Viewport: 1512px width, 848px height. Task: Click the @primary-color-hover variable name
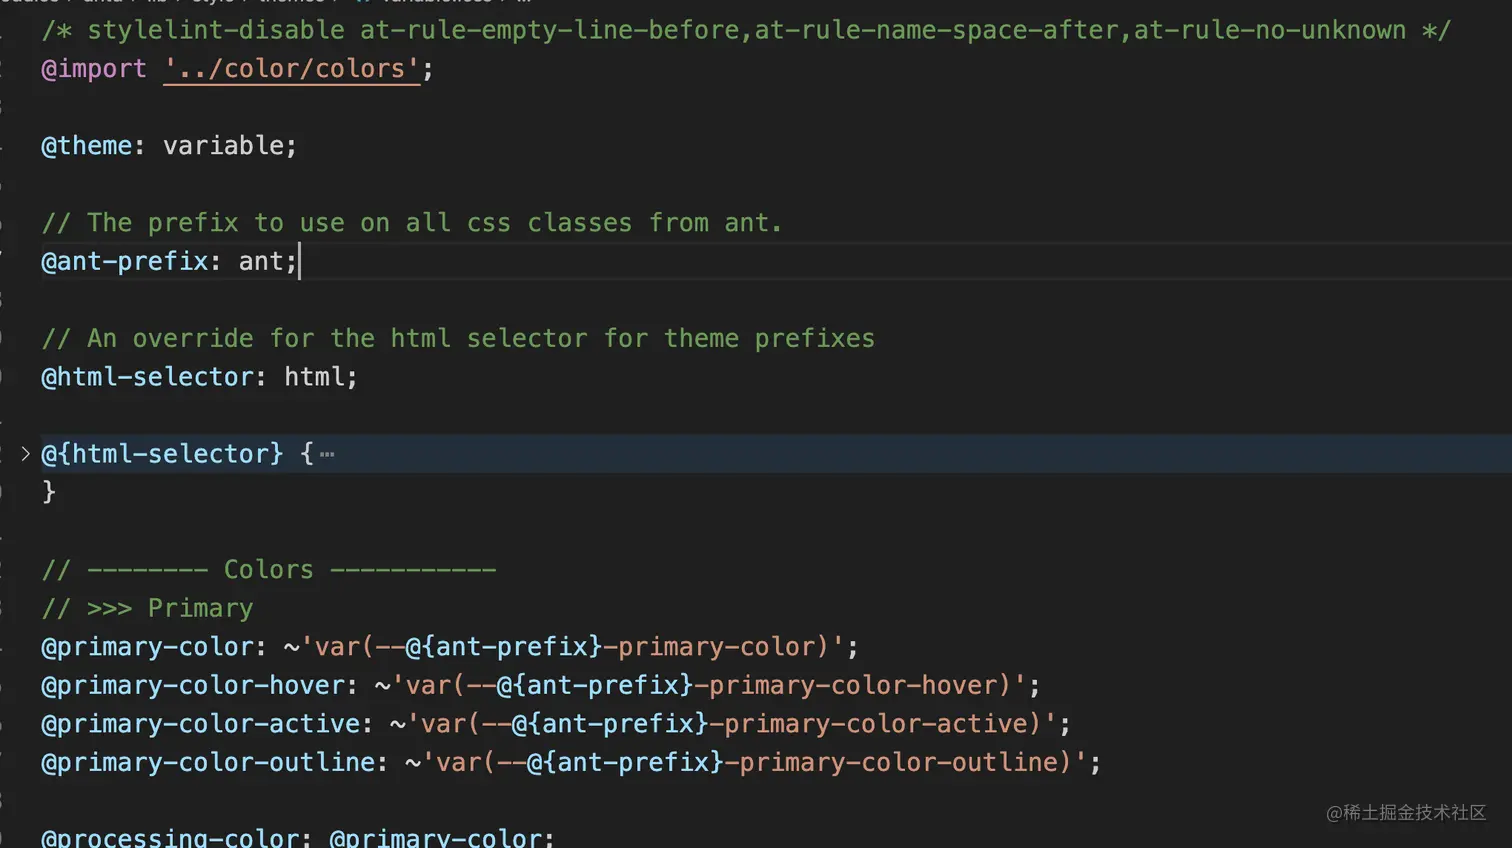coord(193,686)
